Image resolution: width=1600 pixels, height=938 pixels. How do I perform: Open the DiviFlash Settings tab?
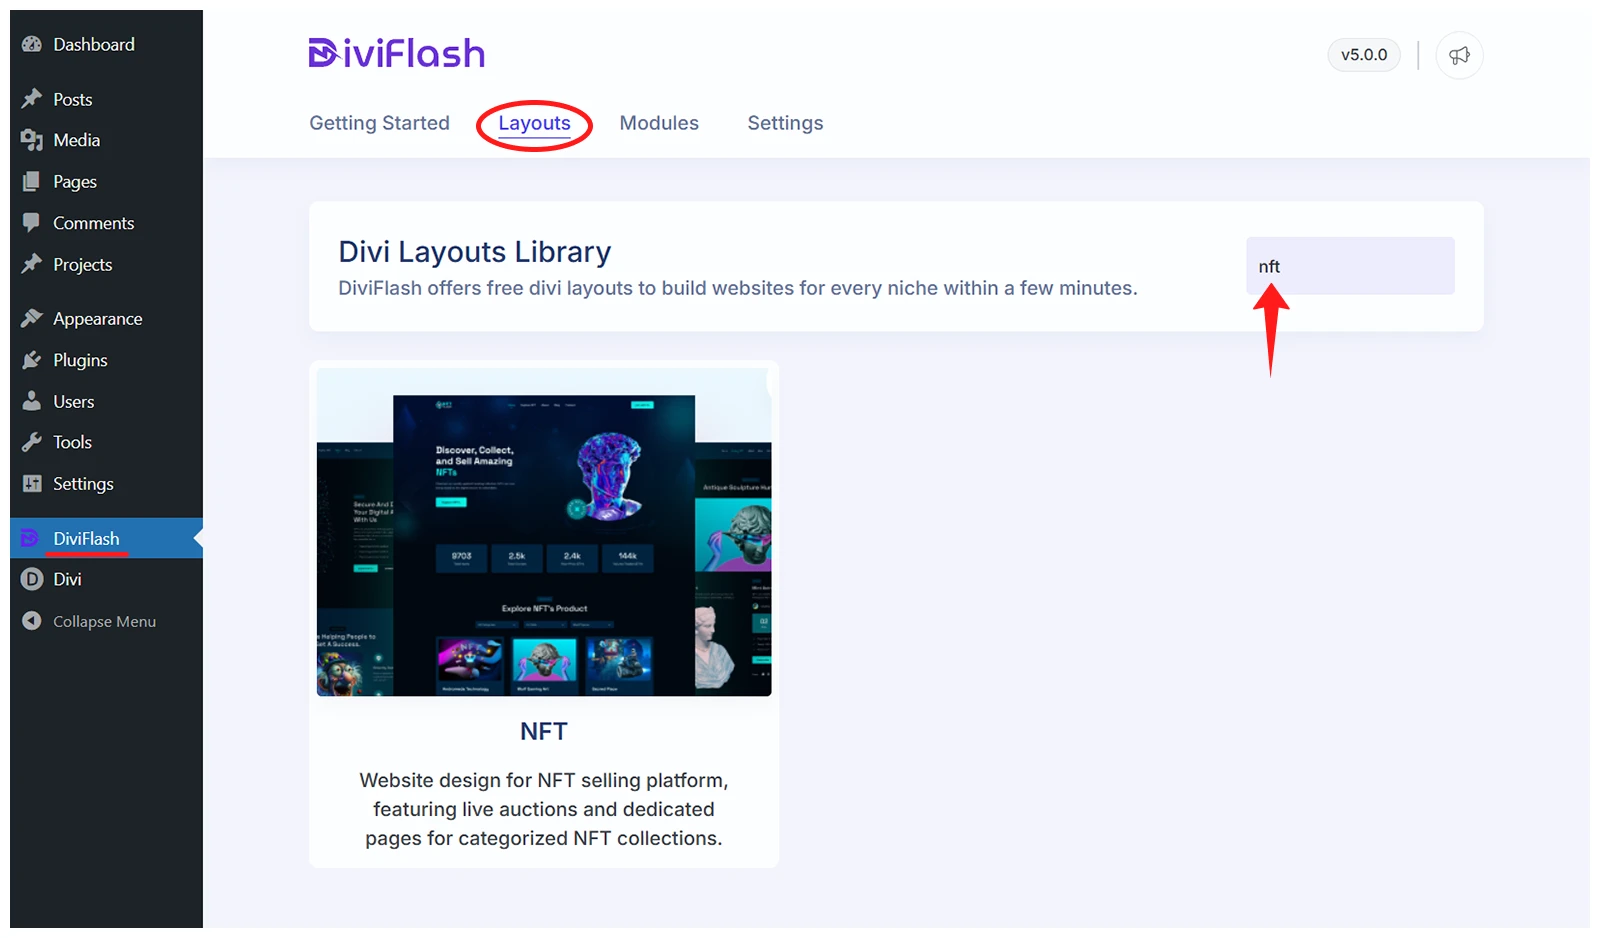pyautogui.click(x=785, y=123)
